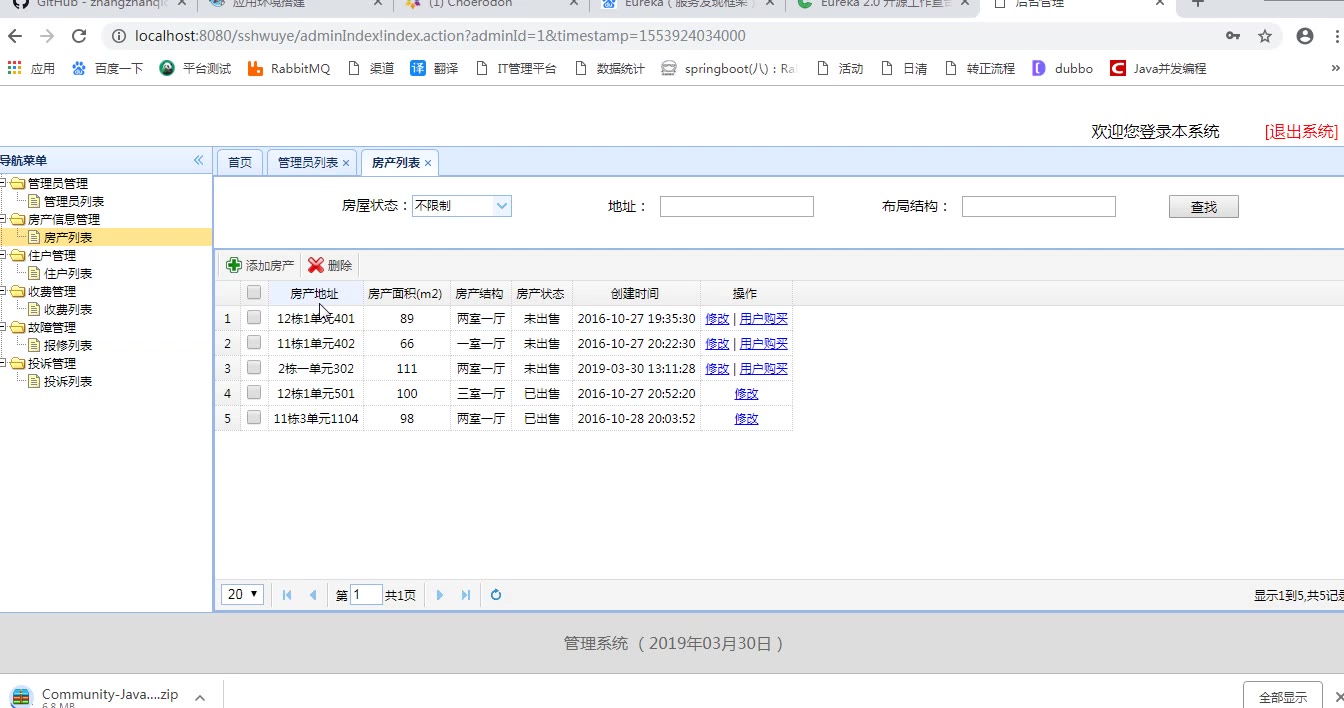Click browser back arrow

click(15, 36)
